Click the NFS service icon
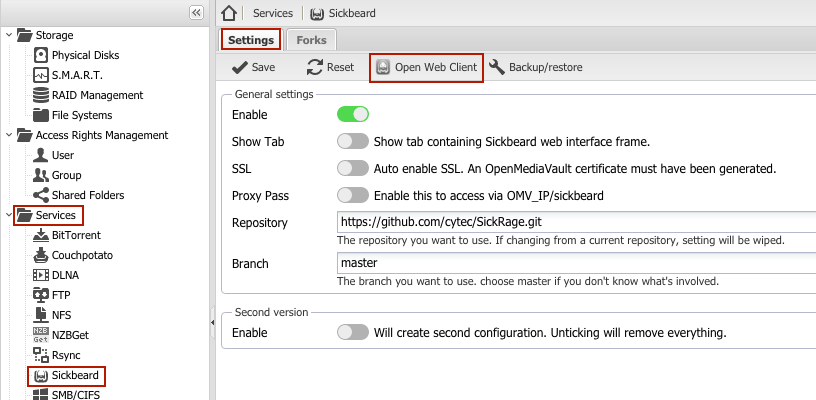This screenshot has height=400, width=816. (41, 315)
